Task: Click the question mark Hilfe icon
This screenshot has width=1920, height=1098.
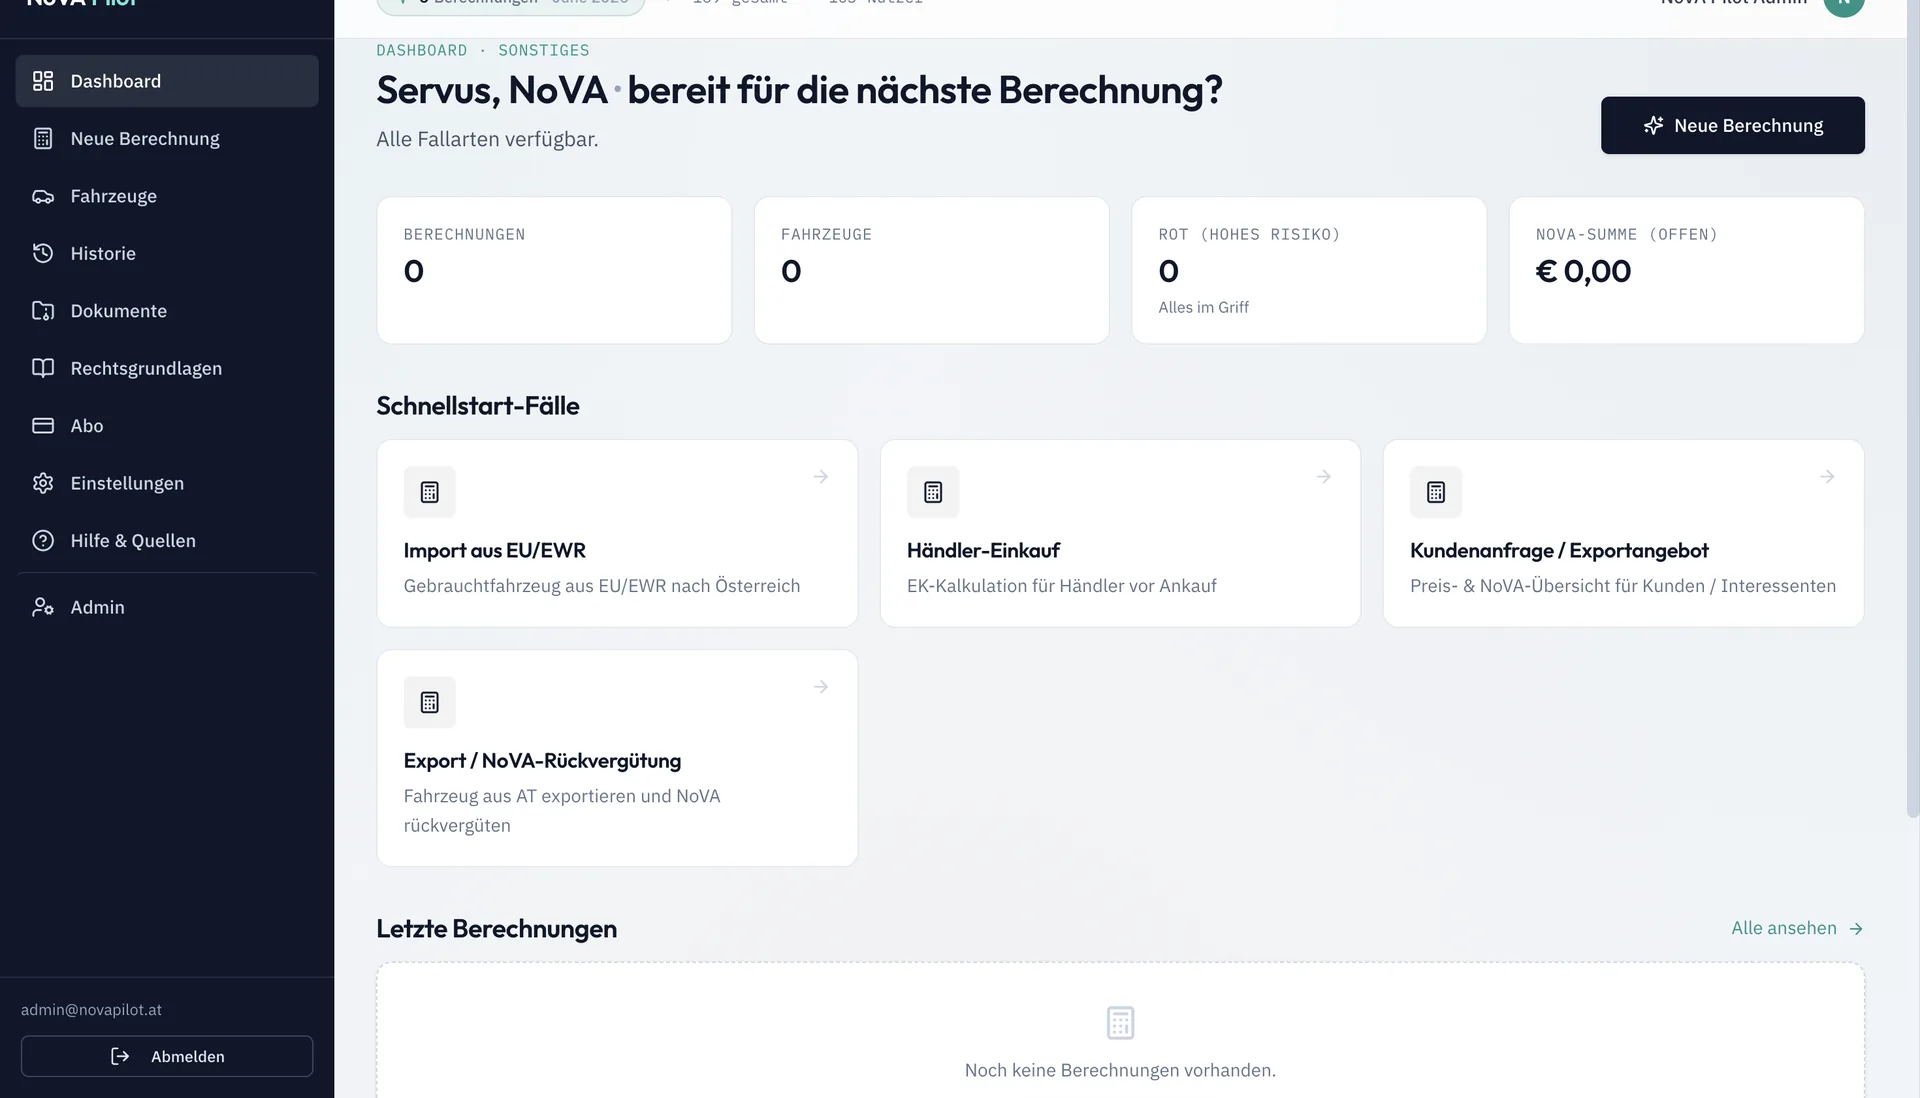Action: pyautogui.click(x=43, y=541)
